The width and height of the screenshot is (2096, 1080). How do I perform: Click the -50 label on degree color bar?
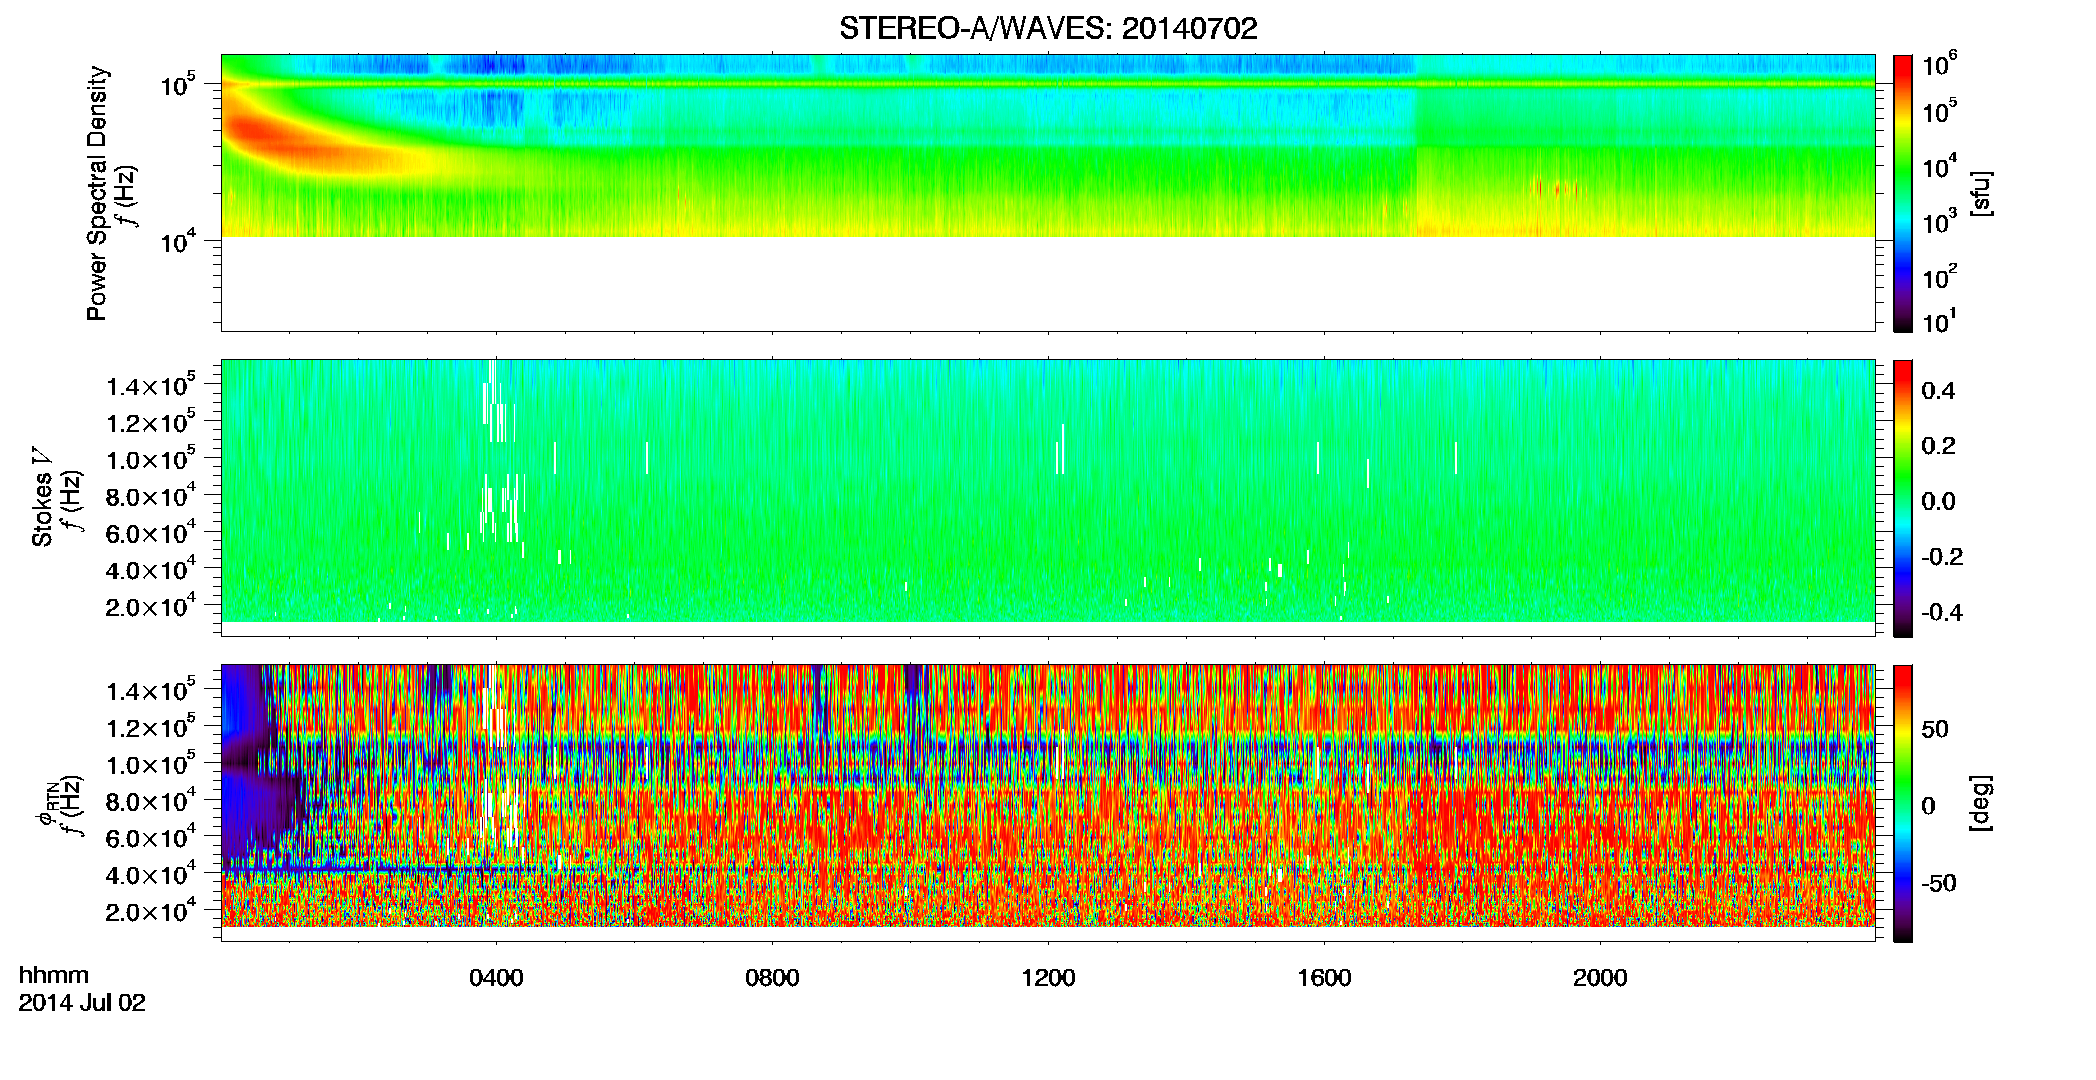point(1939,883)
